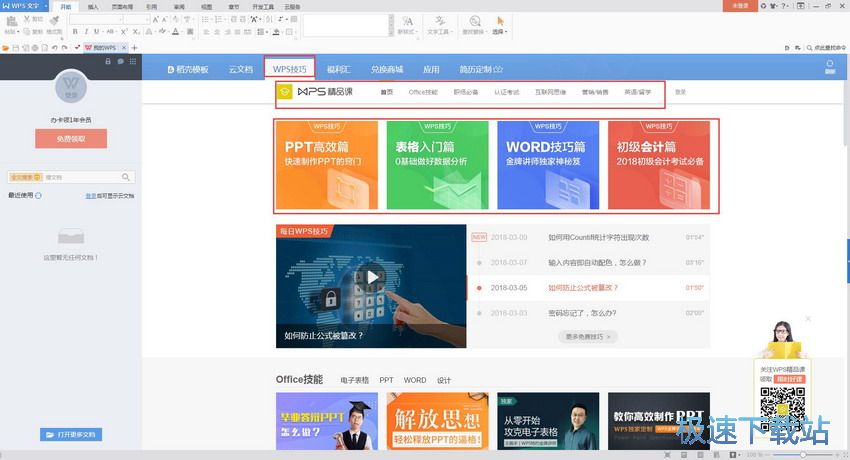Click the open folder icon in quick access bar
Screen dimensions: 850x460
(x=5, y=48)
